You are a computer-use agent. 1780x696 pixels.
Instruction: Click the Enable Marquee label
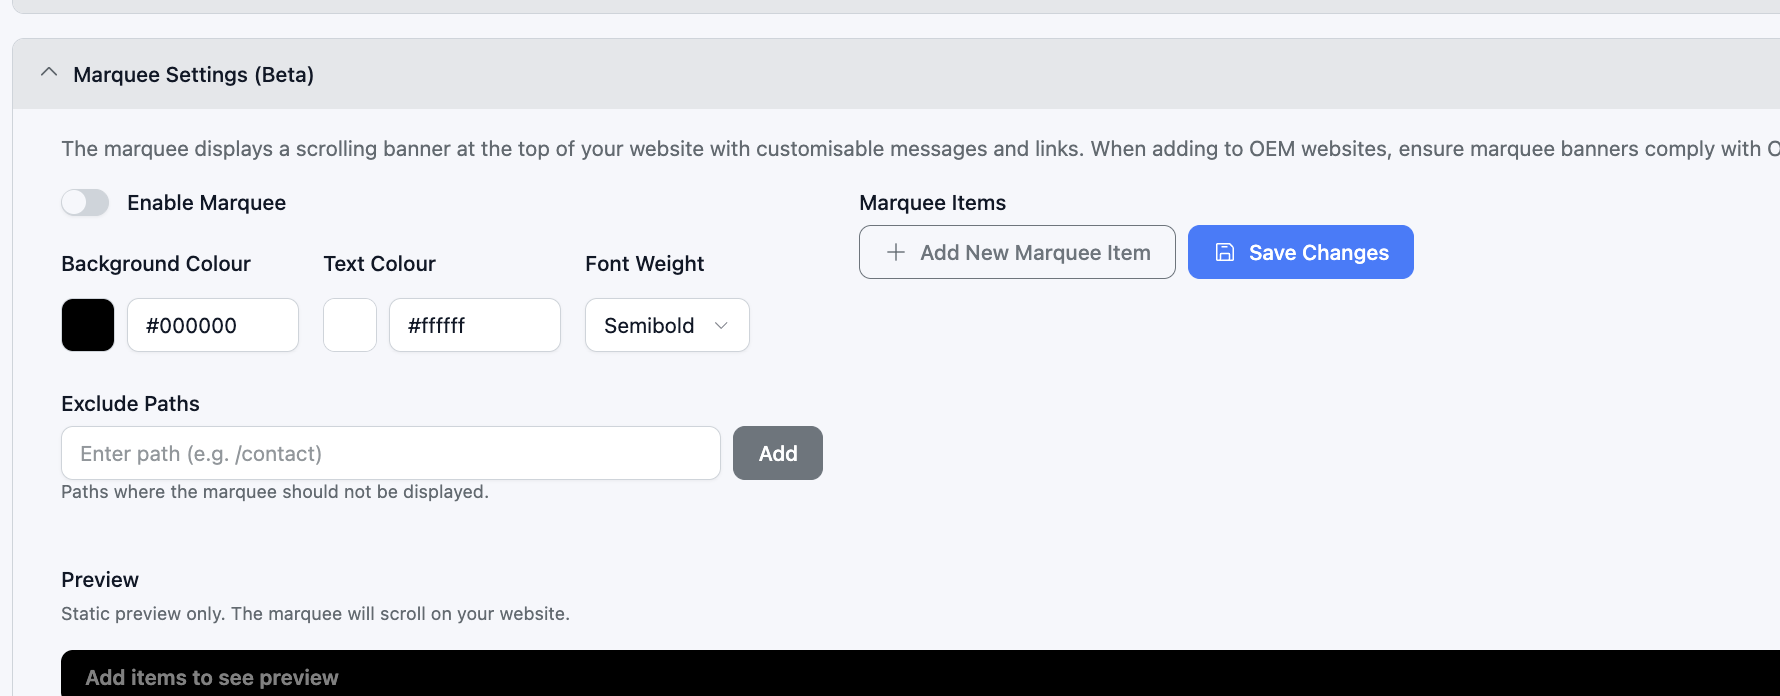pyautogui.click(x=206, y=203)
